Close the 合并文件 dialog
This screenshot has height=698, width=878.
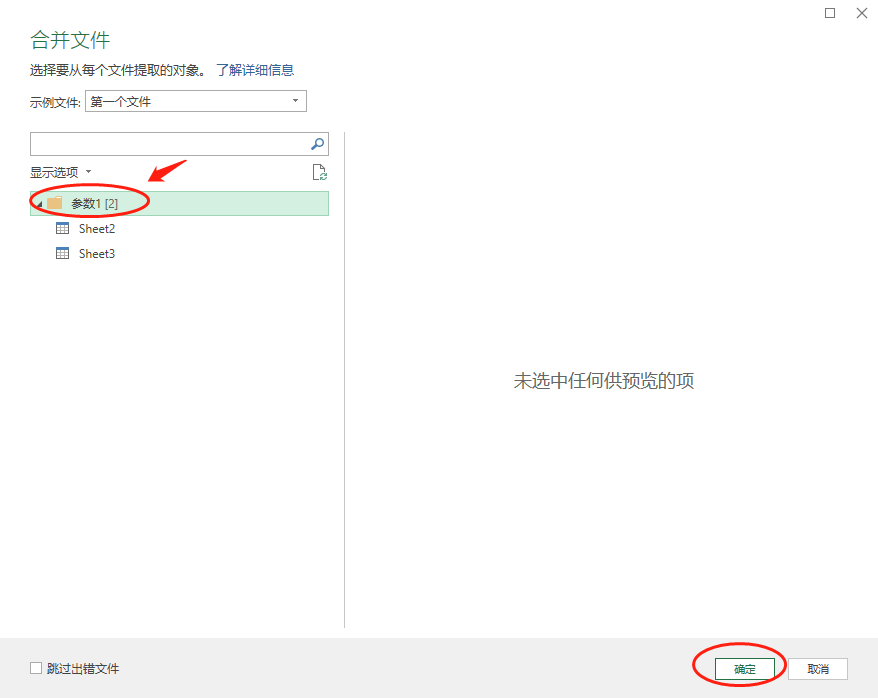pos(862,13)
